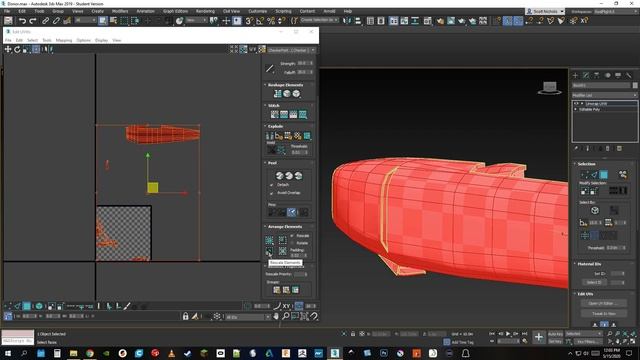Click the ViewCube in the viewport
This screenshot has height=360, width=640.
(x=549, y=88)
